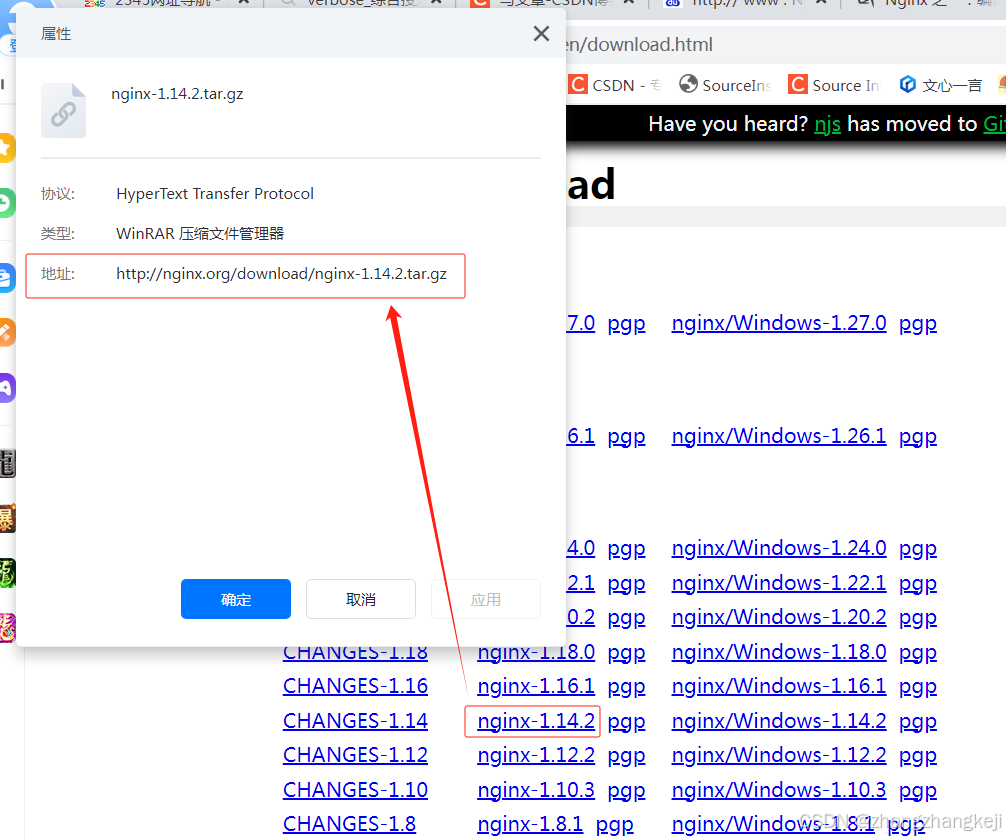Open the 文心一言 bookmark icon
This screenshot has width=1006, height=839.
[908, 84]
